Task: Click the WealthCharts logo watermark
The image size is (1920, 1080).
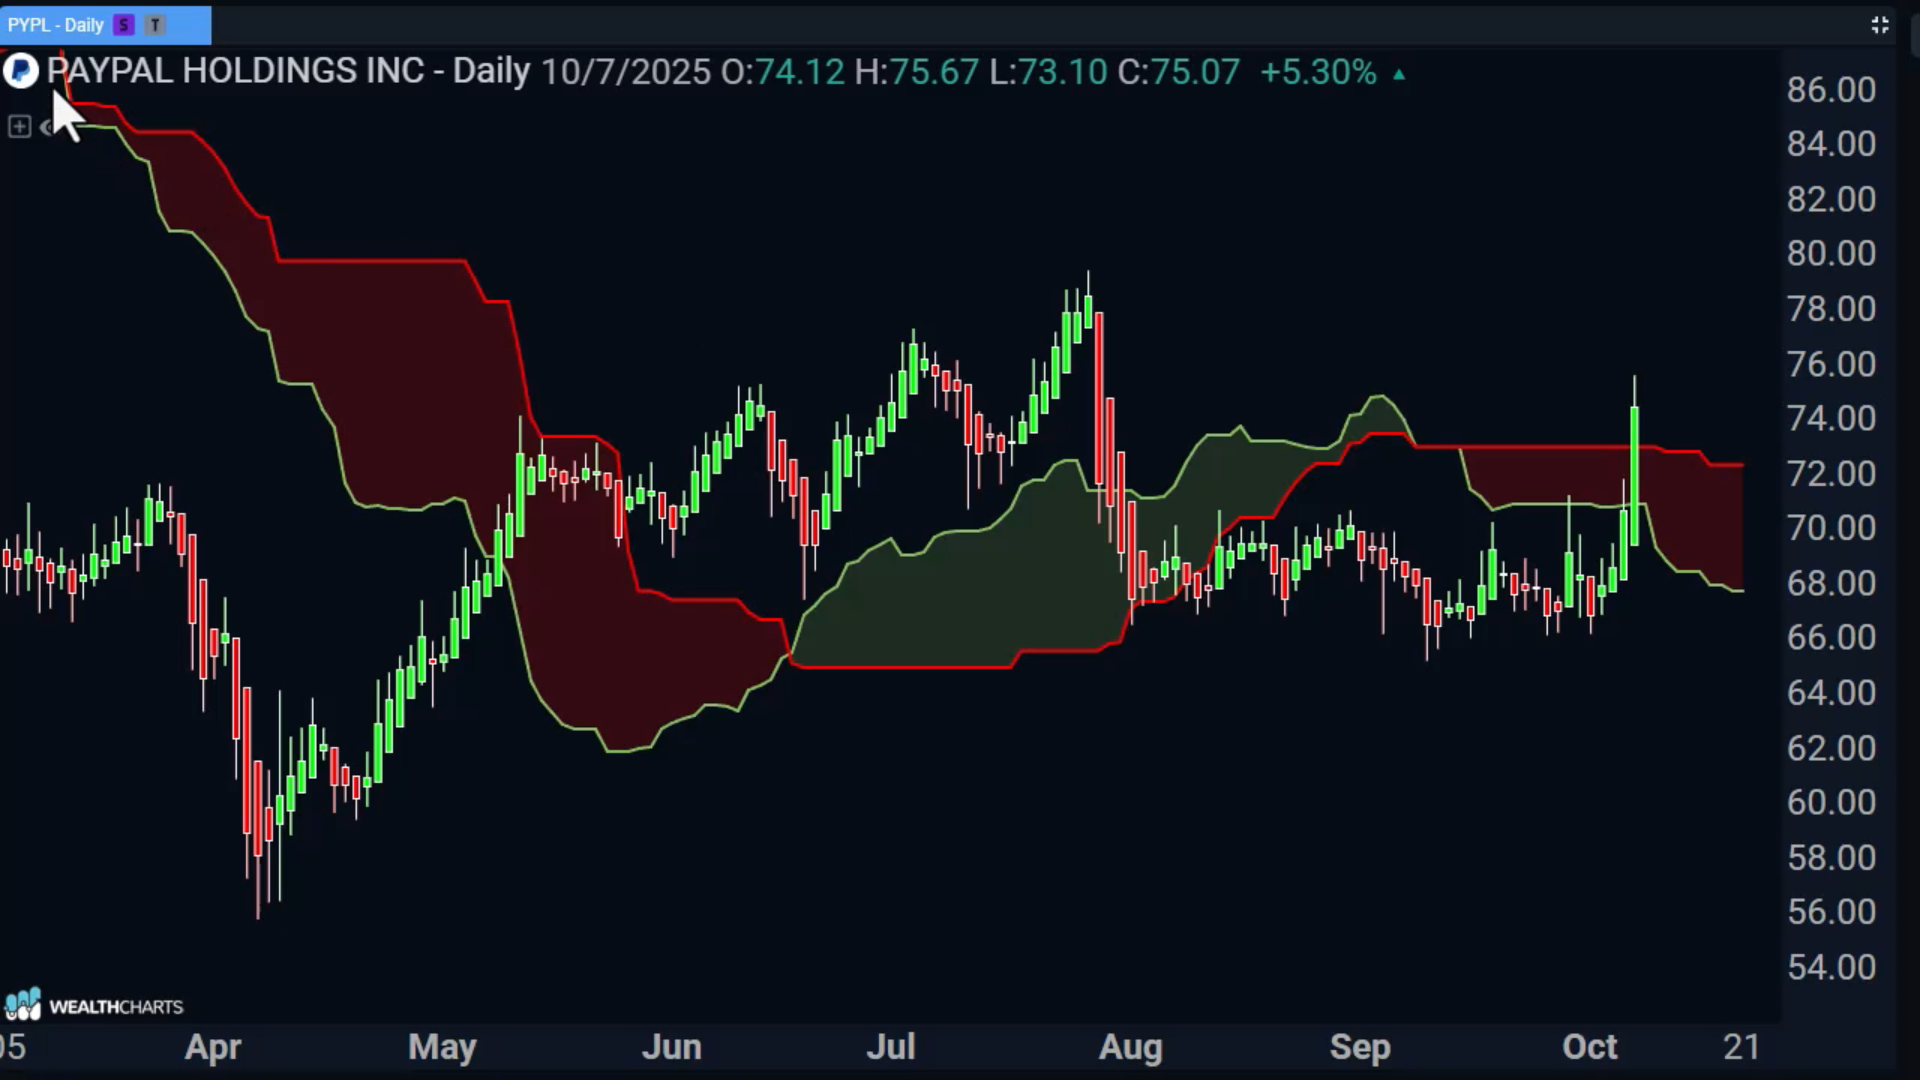Action: (x=94, y=1005)
